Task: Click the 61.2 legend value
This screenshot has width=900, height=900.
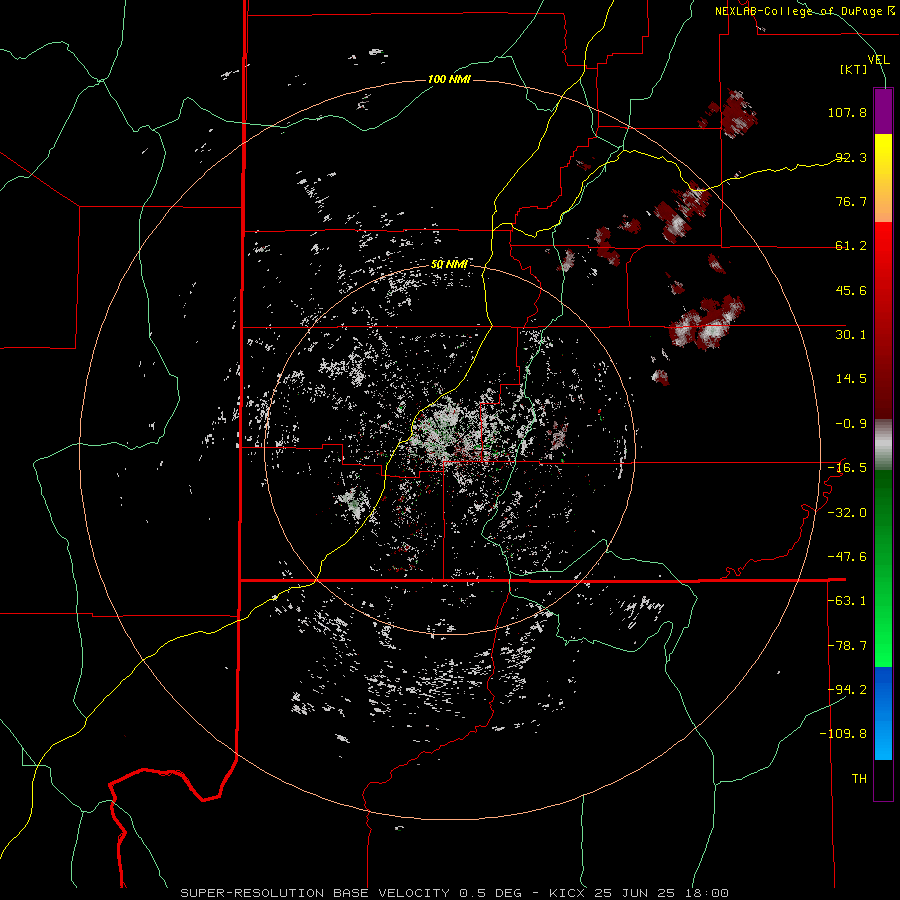Action: tap(851, 246)
